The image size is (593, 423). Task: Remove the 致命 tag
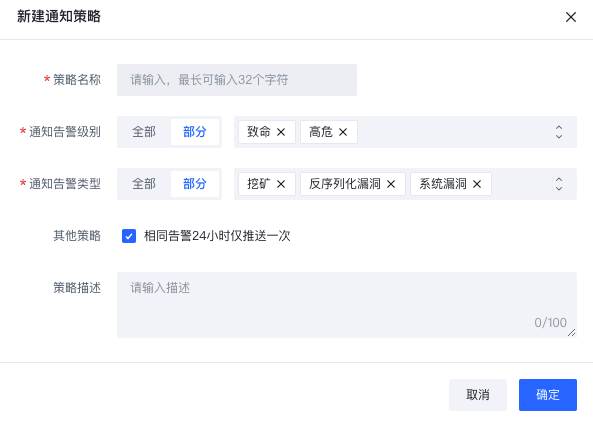click(281, 132)
